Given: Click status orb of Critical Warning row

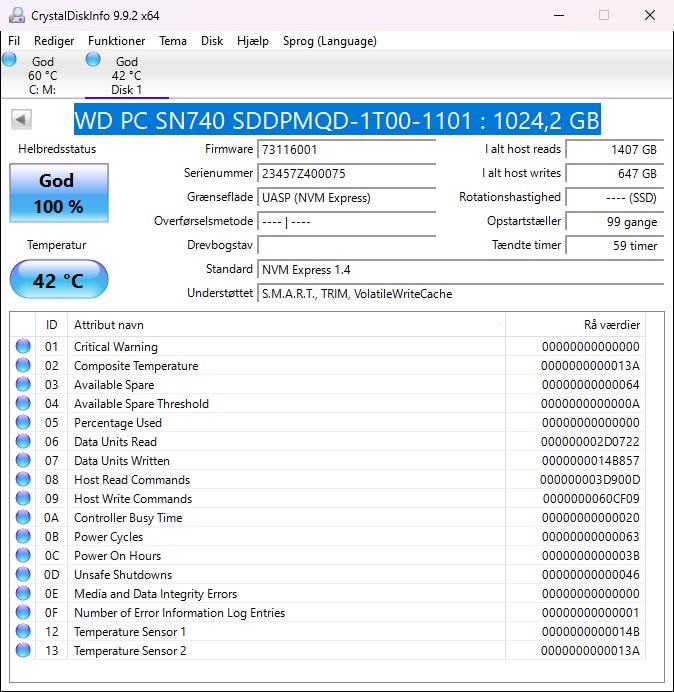Looking at the screenshot, I should tap(23, 346).
